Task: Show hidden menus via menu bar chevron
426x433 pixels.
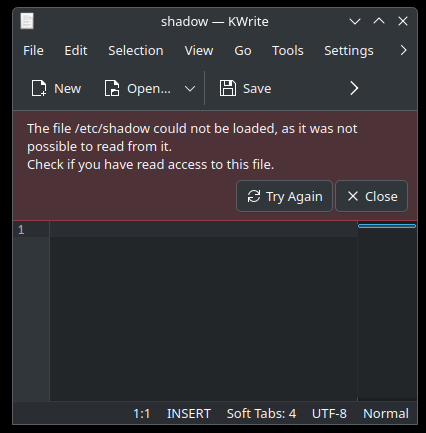Action: (403, 51)
